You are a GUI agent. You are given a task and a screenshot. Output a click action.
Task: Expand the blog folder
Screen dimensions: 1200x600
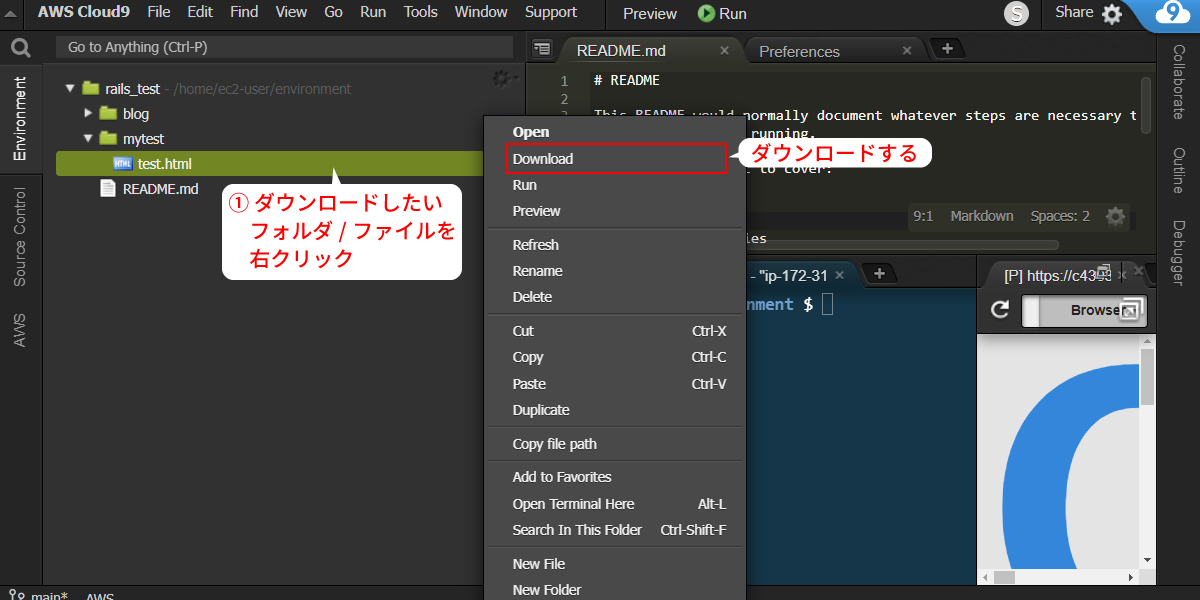coord(88,113)
